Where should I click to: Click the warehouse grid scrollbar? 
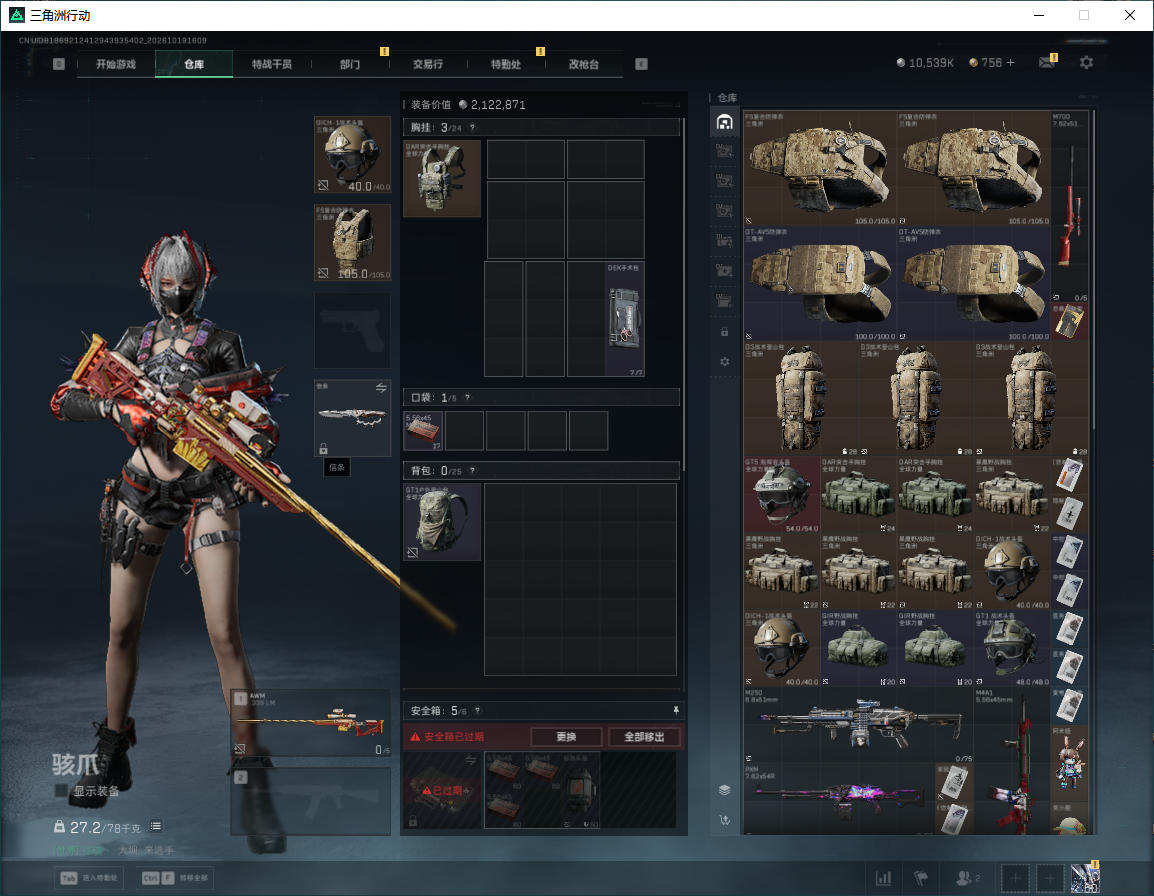(x=1094, y=269)
